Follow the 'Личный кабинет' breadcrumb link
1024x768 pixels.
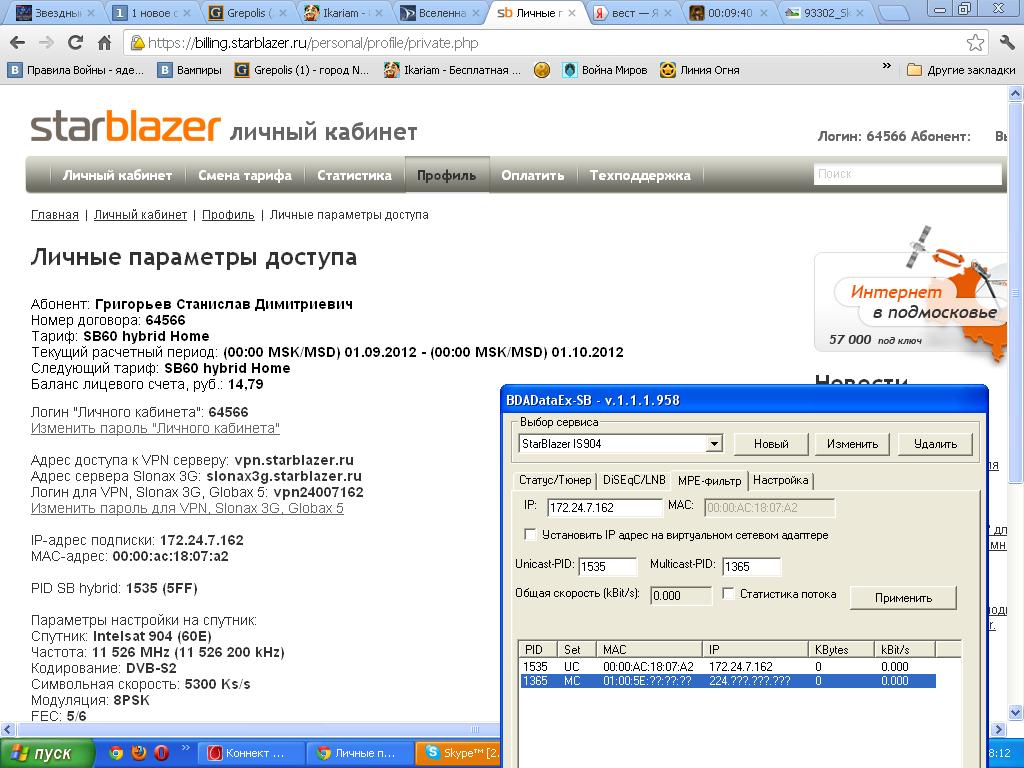140,215
